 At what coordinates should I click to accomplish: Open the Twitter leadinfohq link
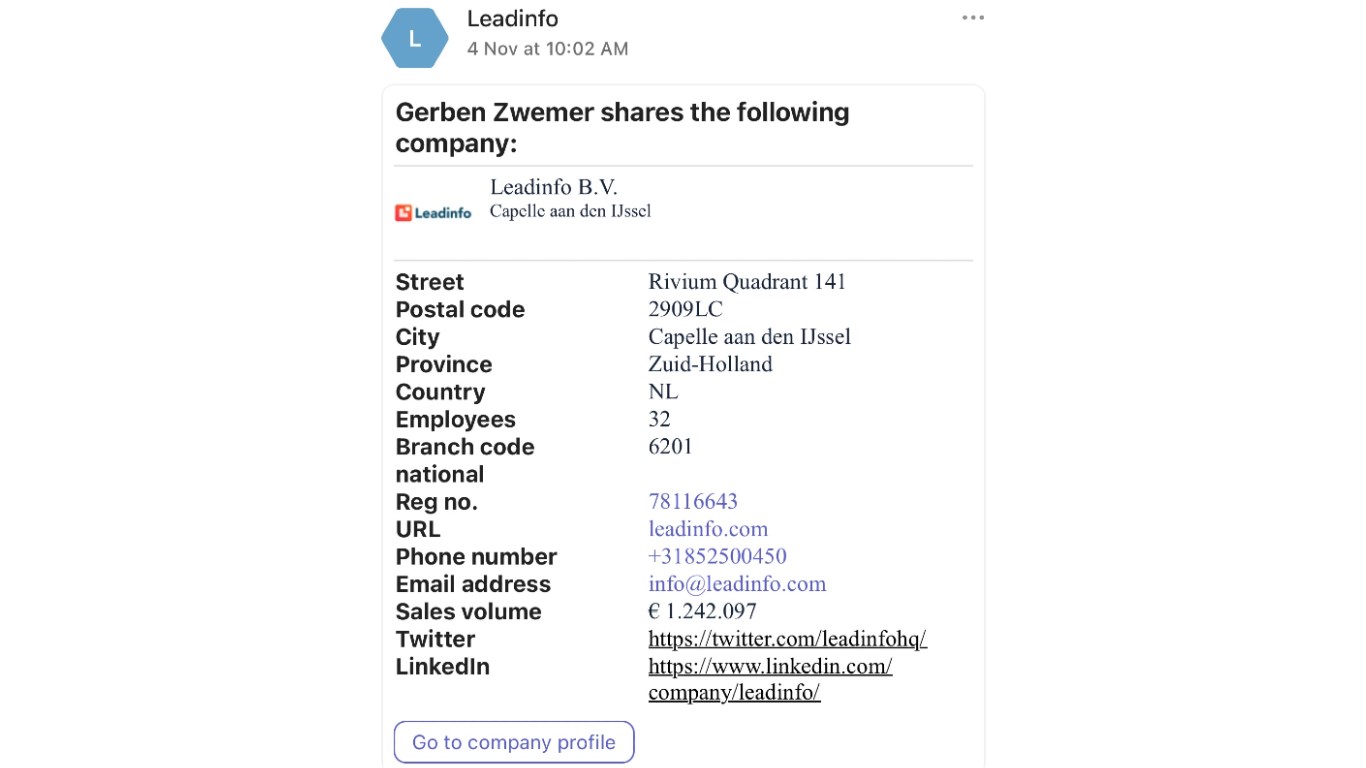[787, 639]
